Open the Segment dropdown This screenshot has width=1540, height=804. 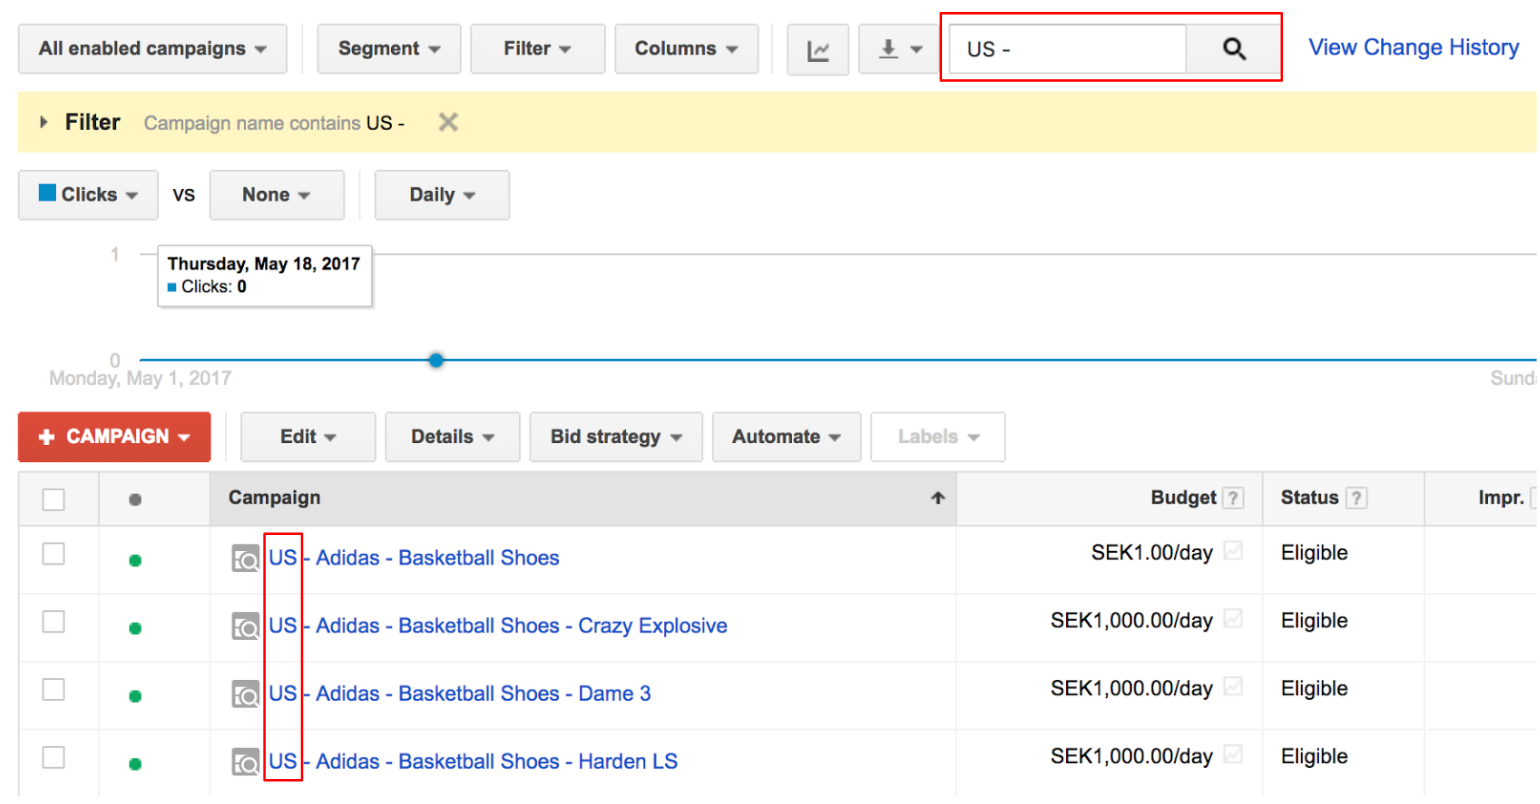click(388, 48)
